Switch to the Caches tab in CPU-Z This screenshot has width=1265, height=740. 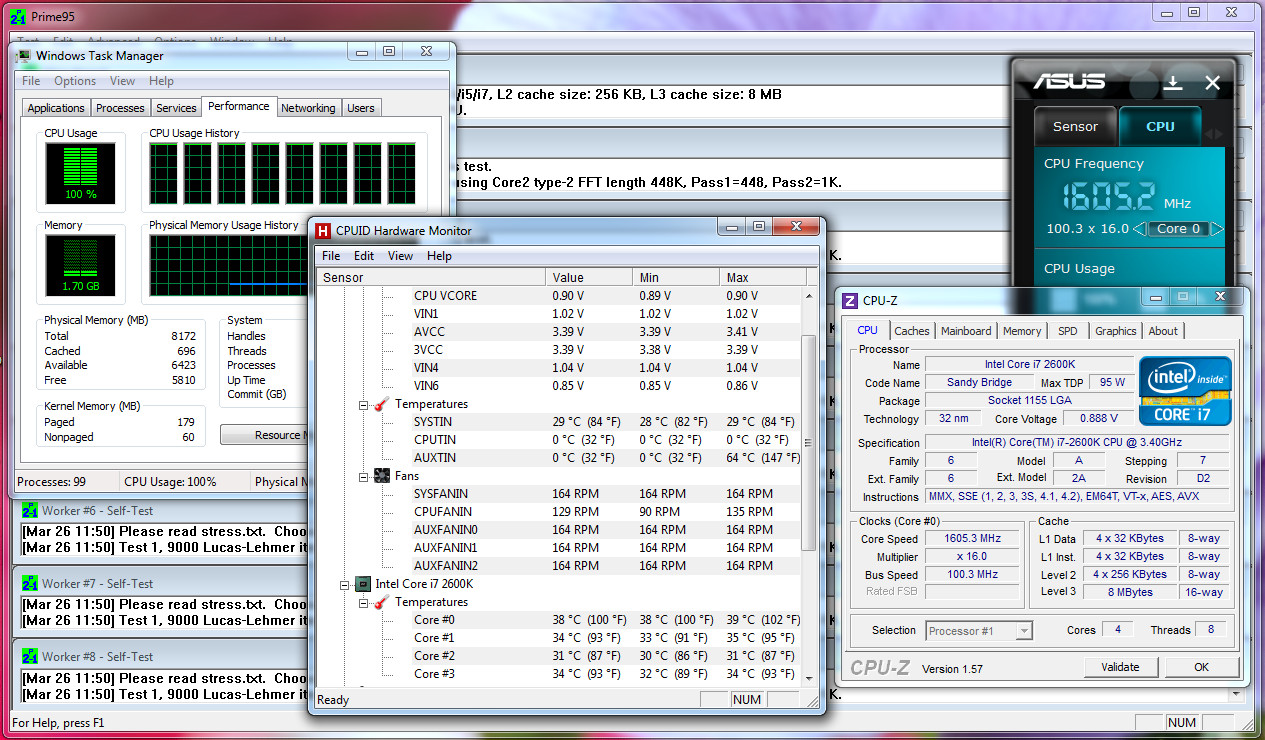coord(912,331)
